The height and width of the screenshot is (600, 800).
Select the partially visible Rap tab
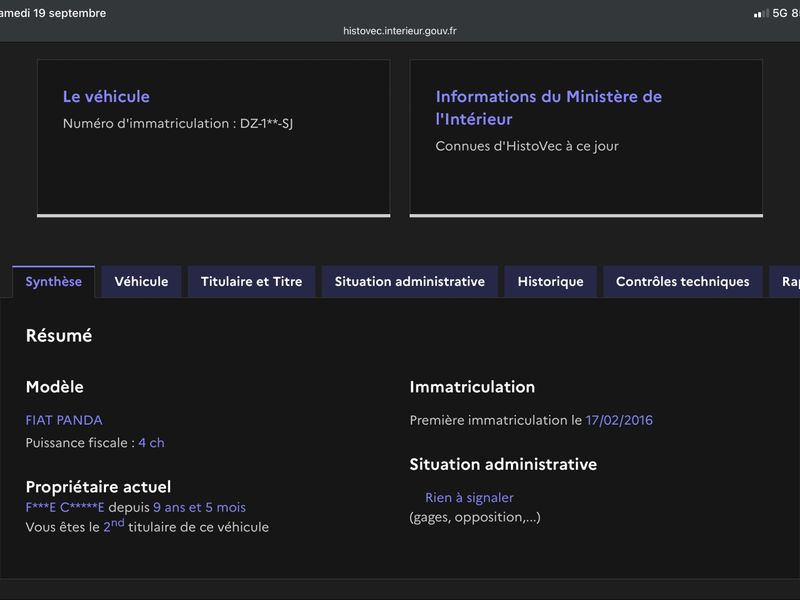point(786,282)
